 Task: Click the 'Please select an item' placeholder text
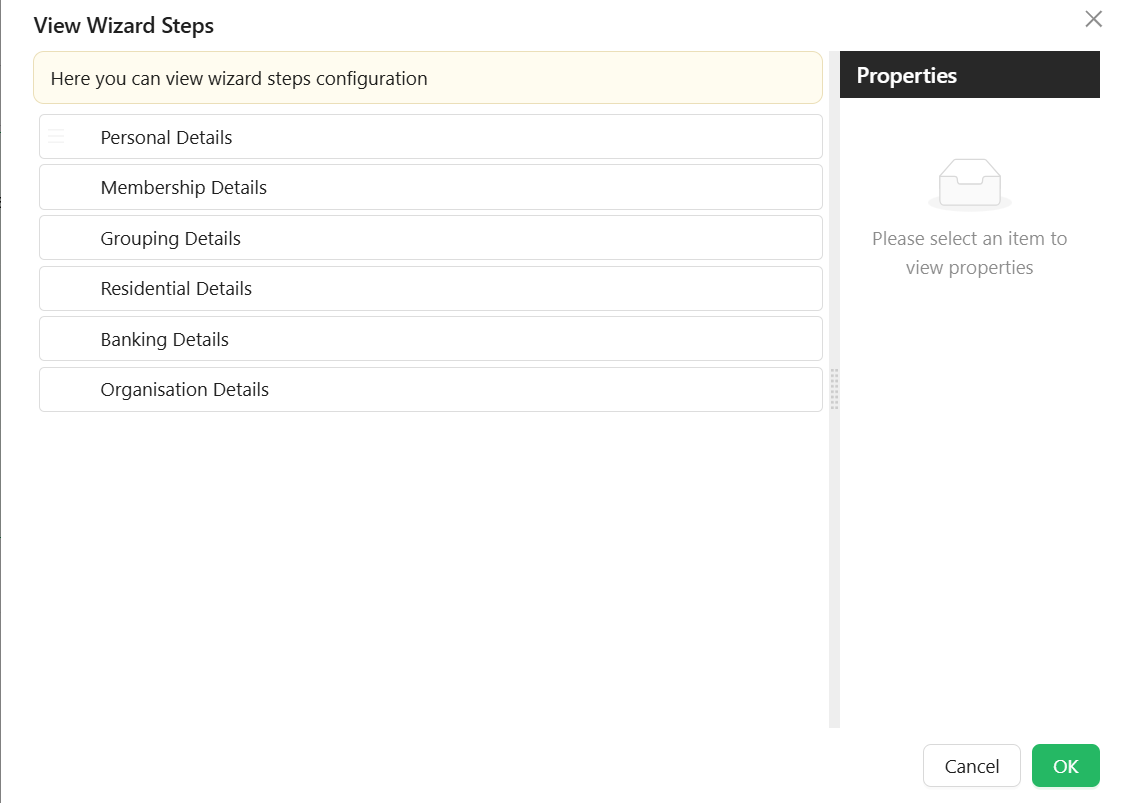pyautogui.click(x=970, y=253)
